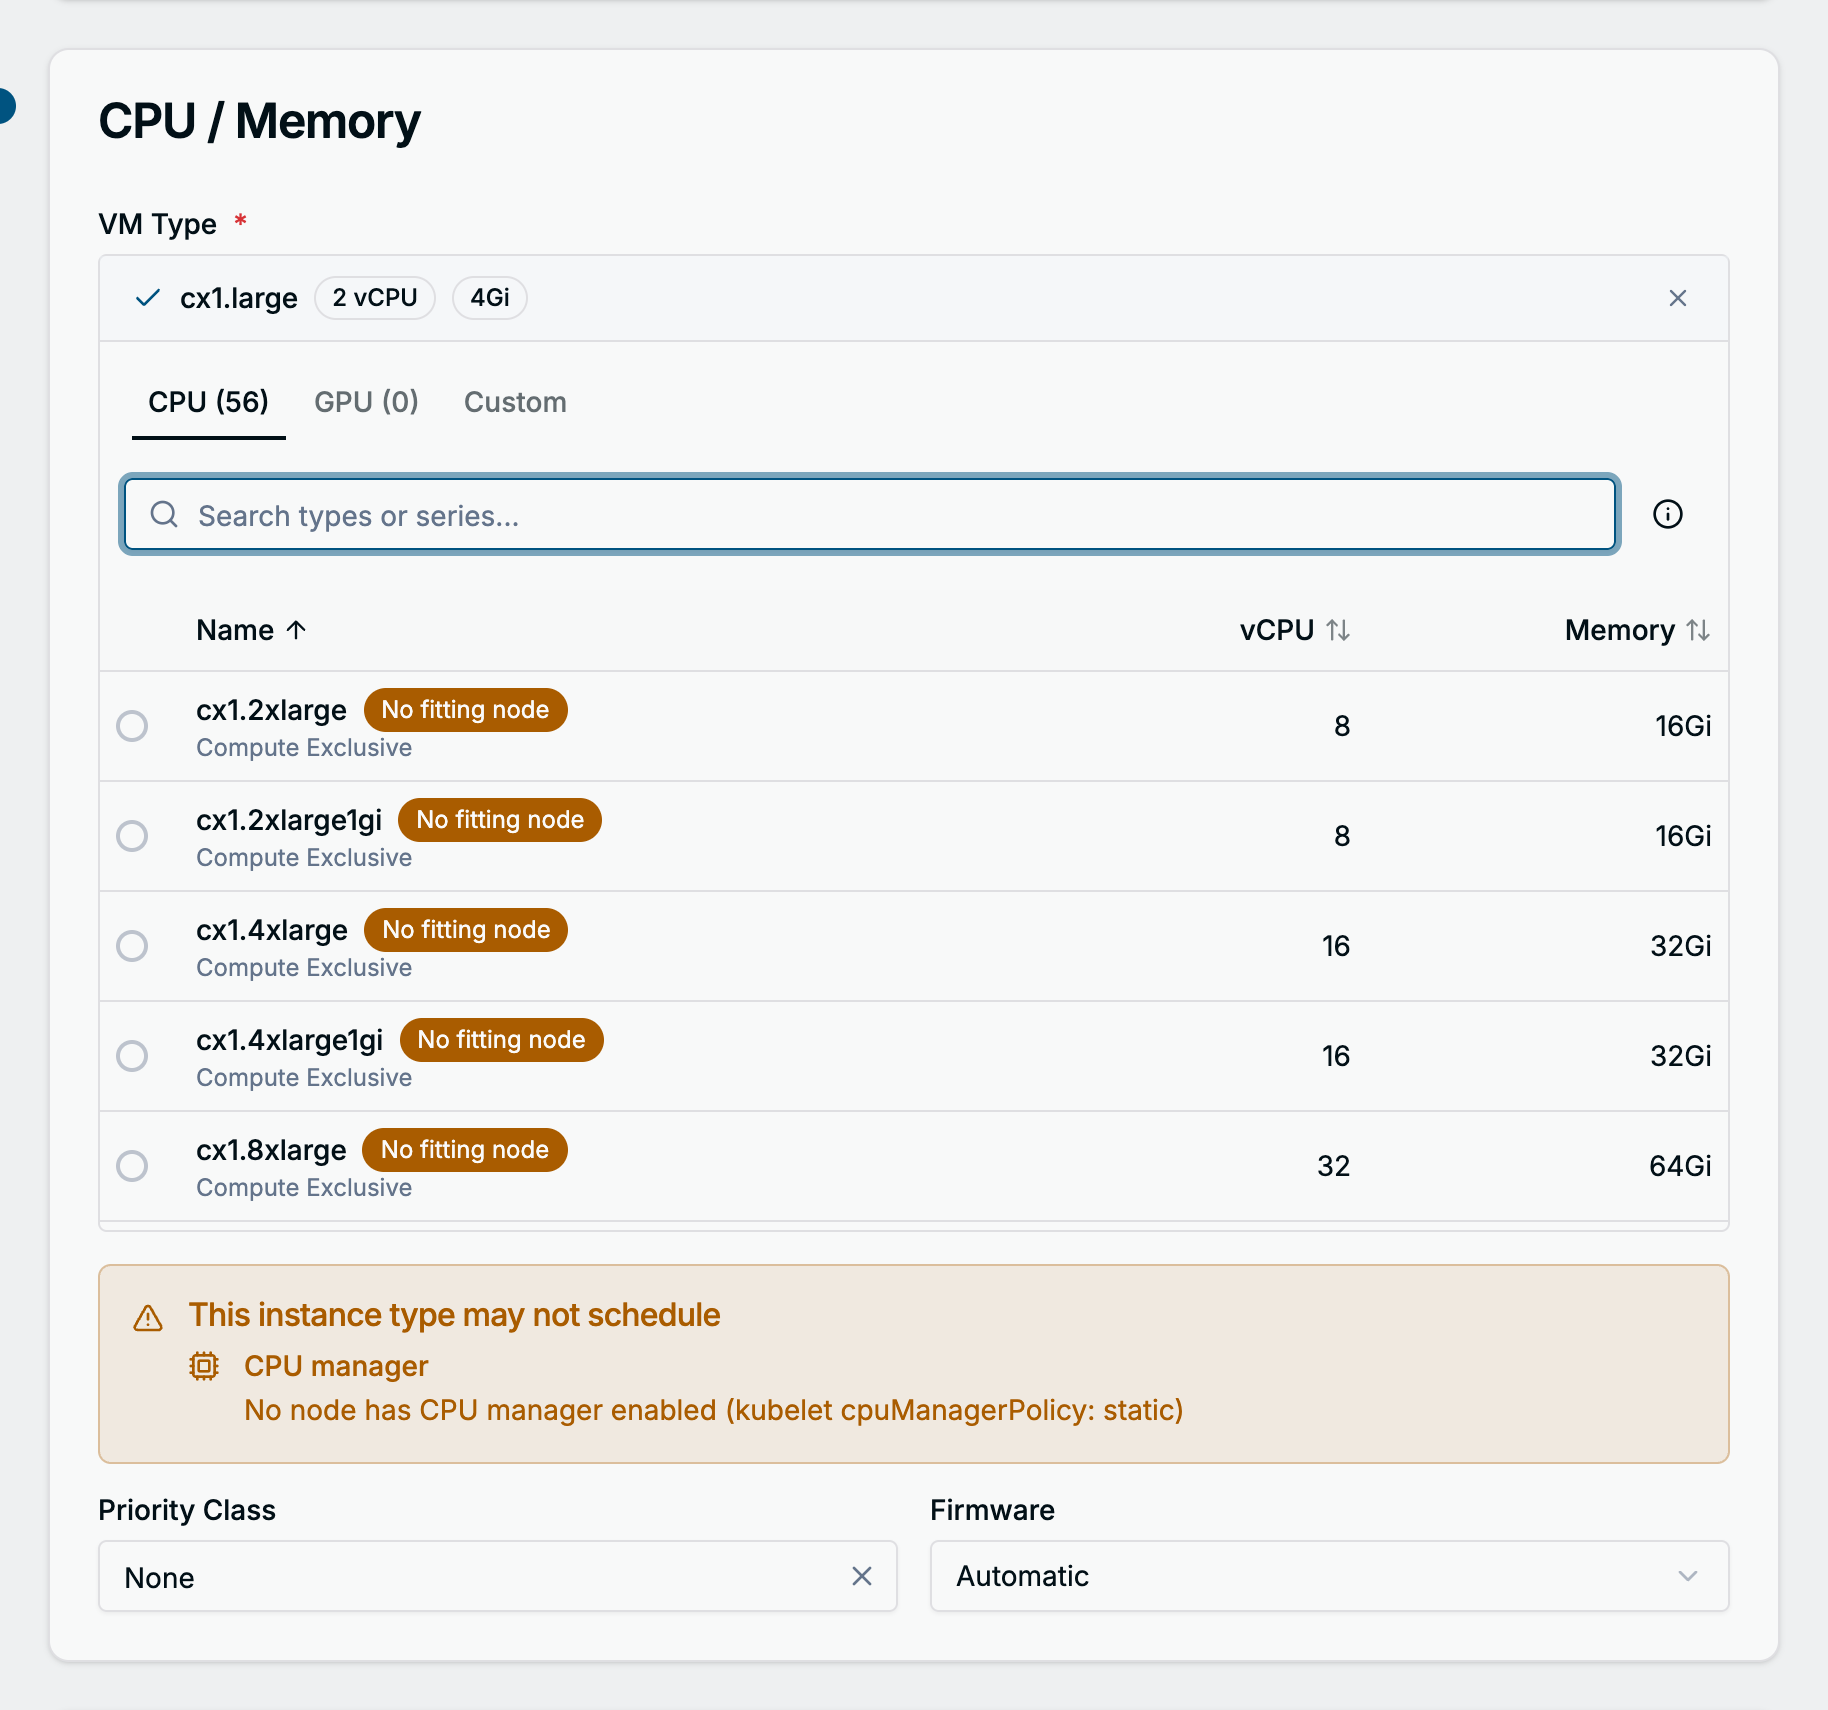This screenshot has width=1828, height=1710.
Task: Sort by Name column arrow
Action: 296,630
